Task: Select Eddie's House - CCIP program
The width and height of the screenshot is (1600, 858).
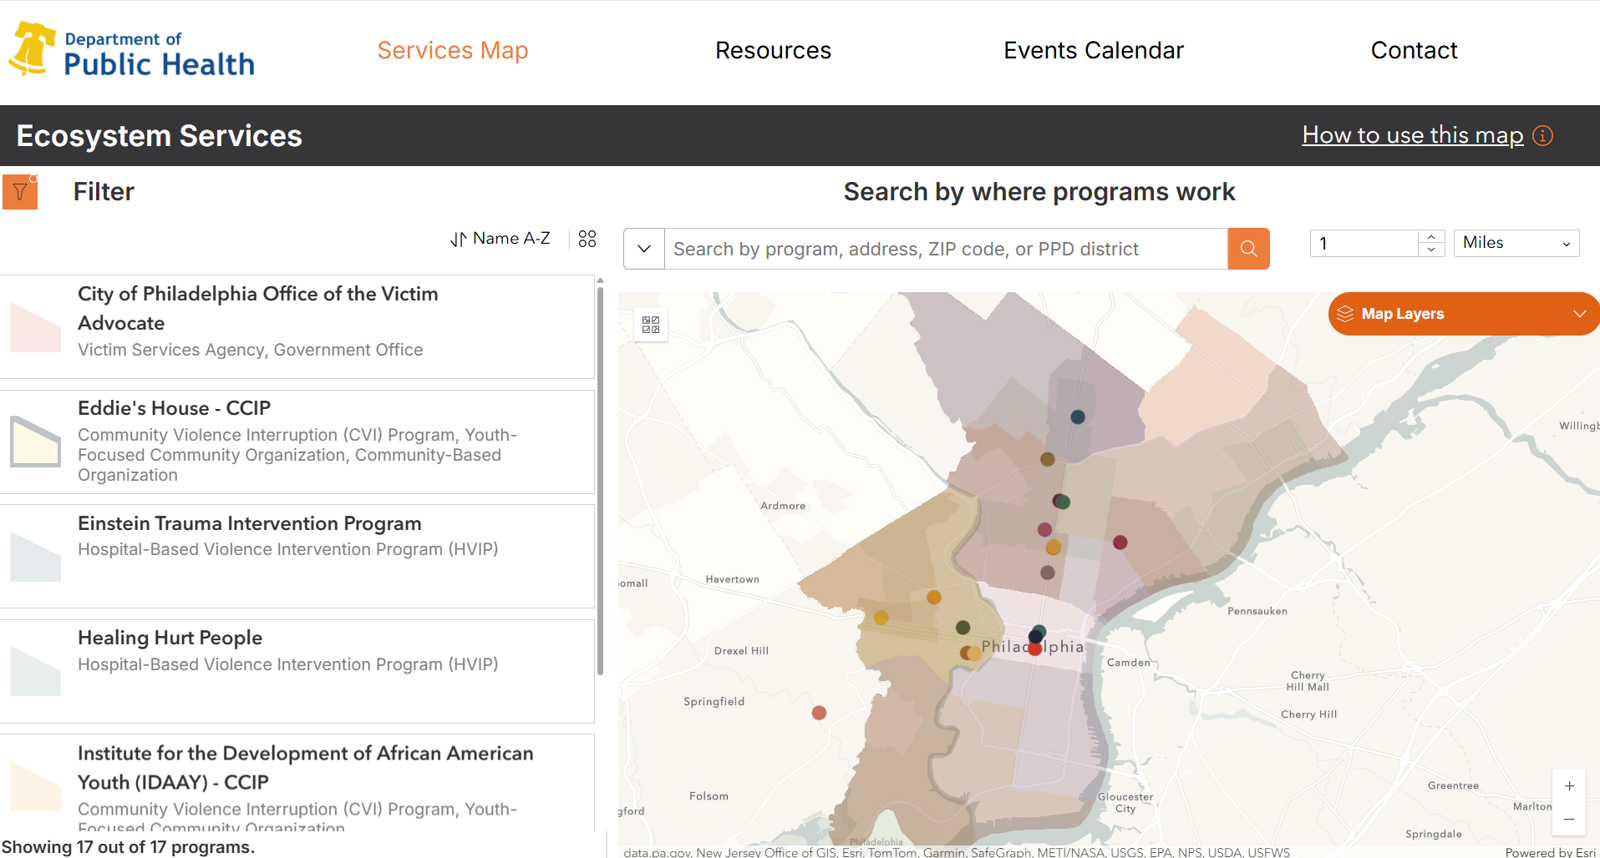Action: (175, 409)
